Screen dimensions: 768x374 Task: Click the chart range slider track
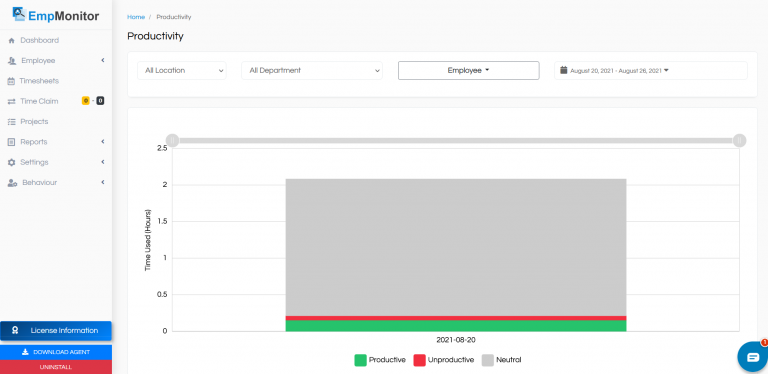[x=456, y=140]
